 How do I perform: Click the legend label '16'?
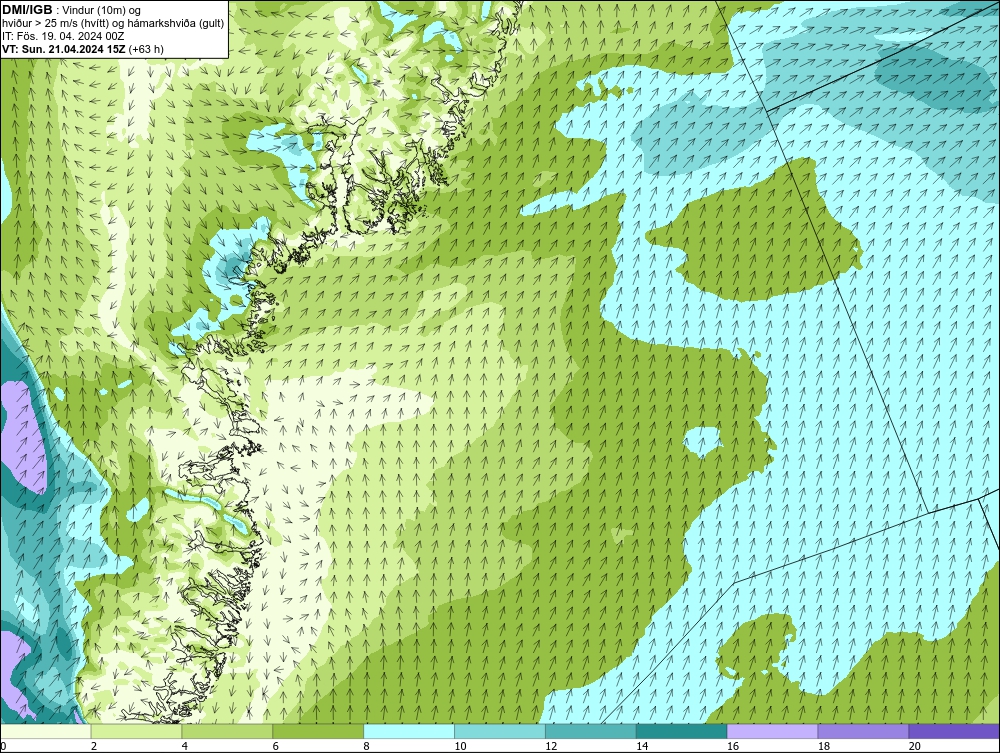(733, 746)
